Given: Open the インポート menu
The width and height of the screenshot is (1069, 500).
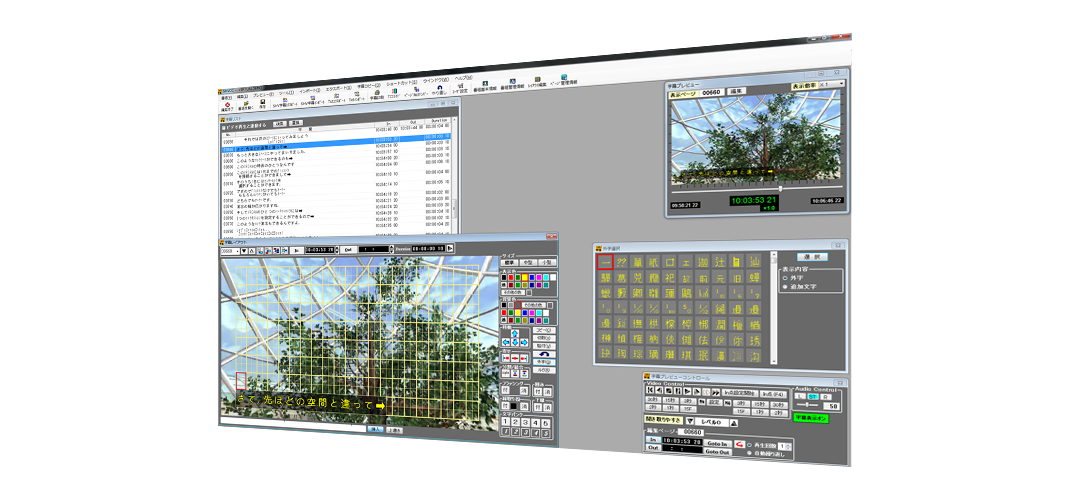Looking at the screenshot, I should click(x=310, y=91).
